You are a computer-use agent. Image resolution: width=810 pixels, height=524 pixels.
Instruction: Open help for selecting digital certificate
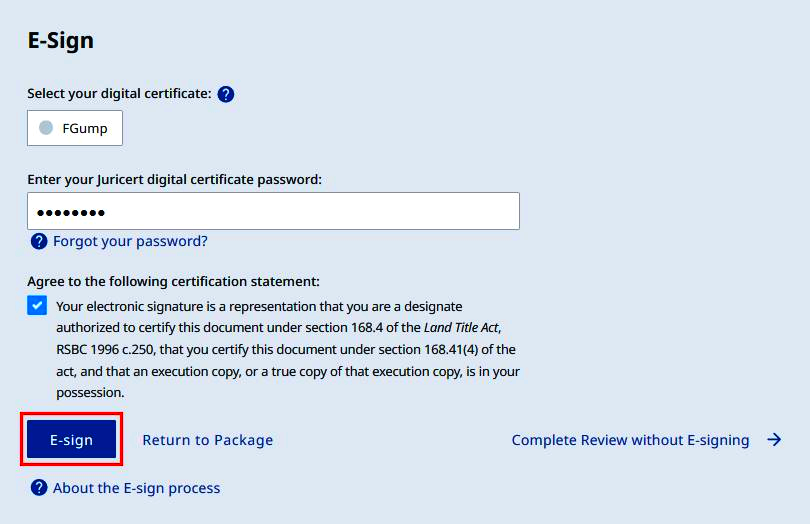pos(226,94)
